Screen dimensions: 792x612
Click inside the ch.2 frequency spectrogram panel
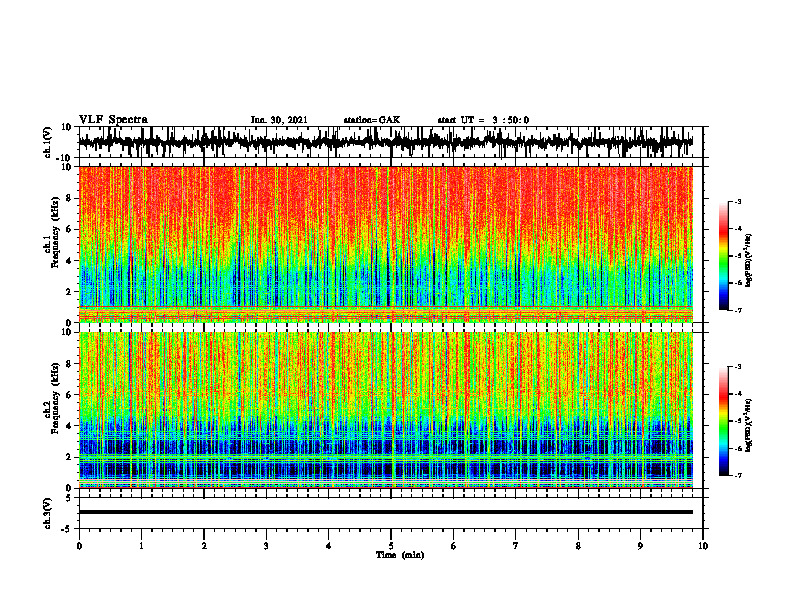pyautogui.click(x=386, y=410)
